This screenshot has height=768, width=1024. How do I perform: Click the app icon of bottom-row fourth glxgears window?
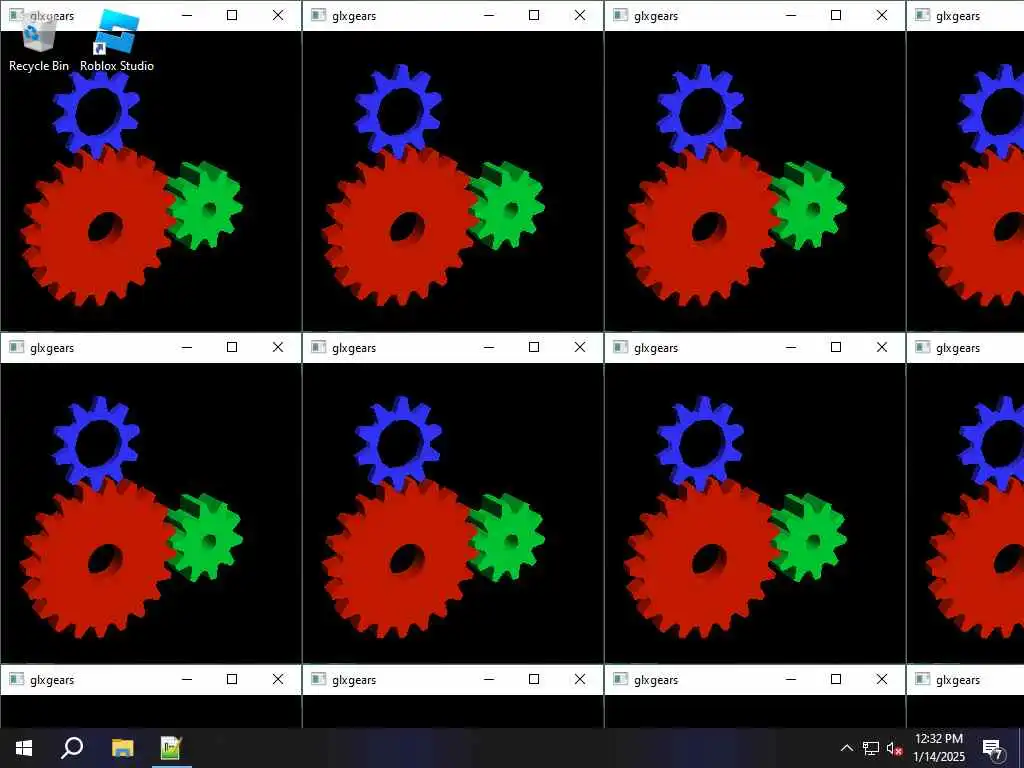coord(922,679)
